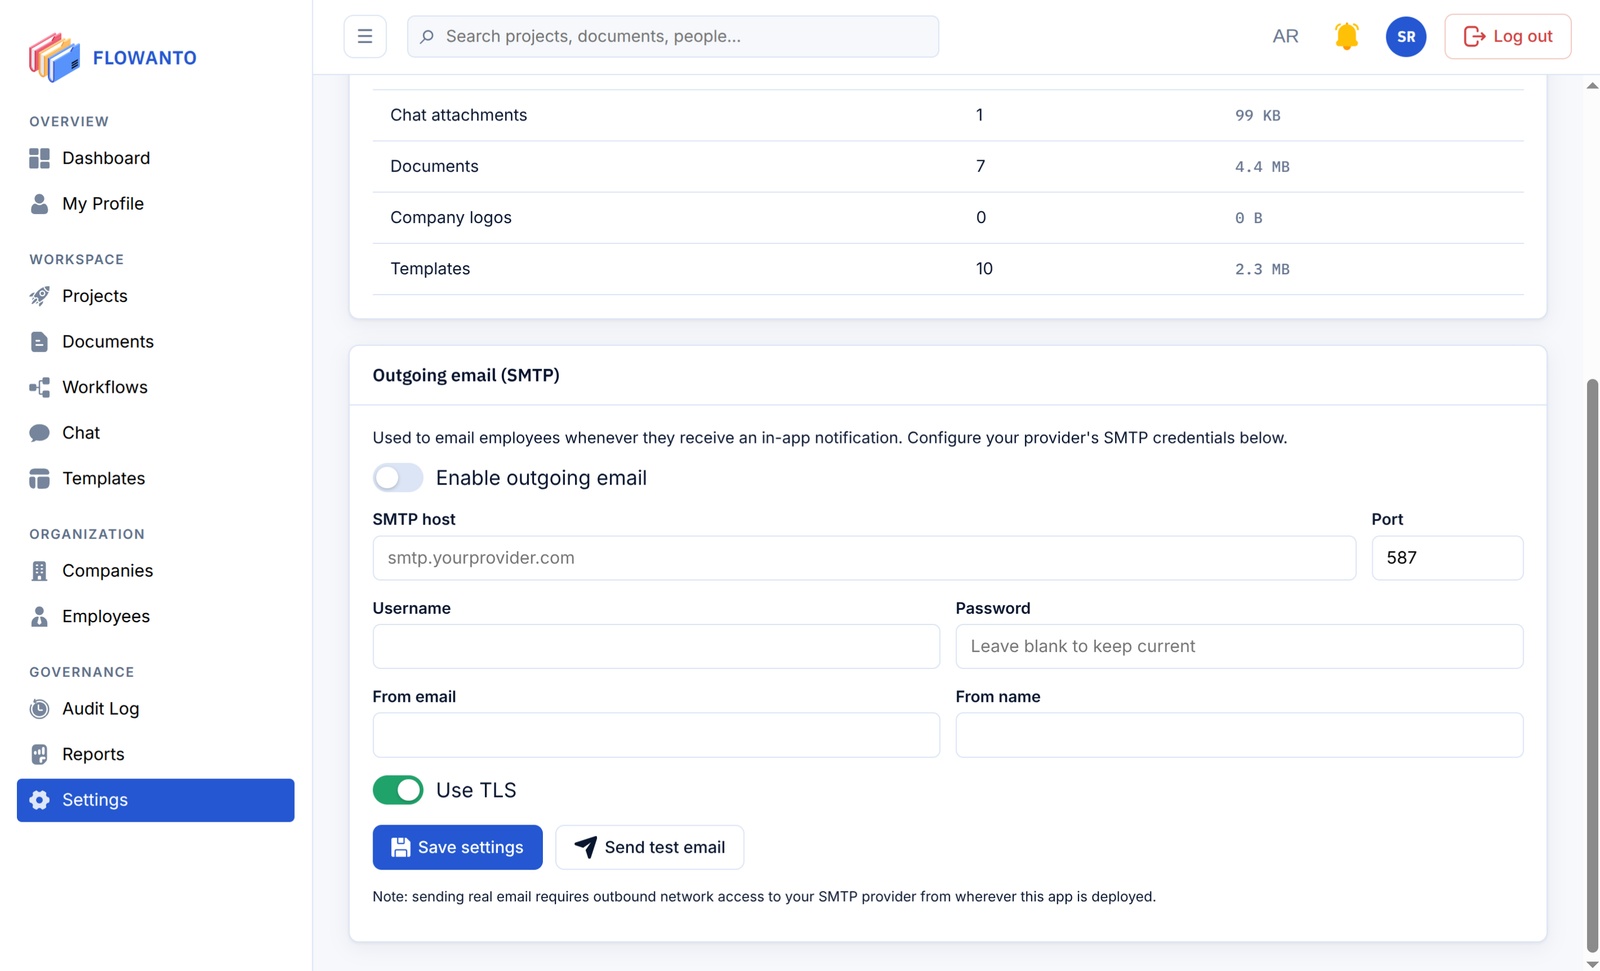Click the Audit Log clock icon
1600x971 pixels.
(39, 709)
